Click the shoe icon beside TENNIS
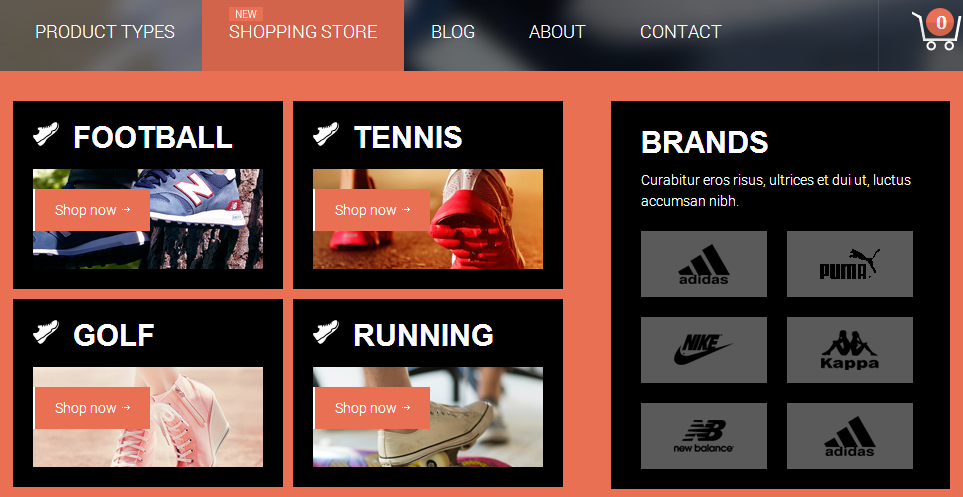 point(326,133)
